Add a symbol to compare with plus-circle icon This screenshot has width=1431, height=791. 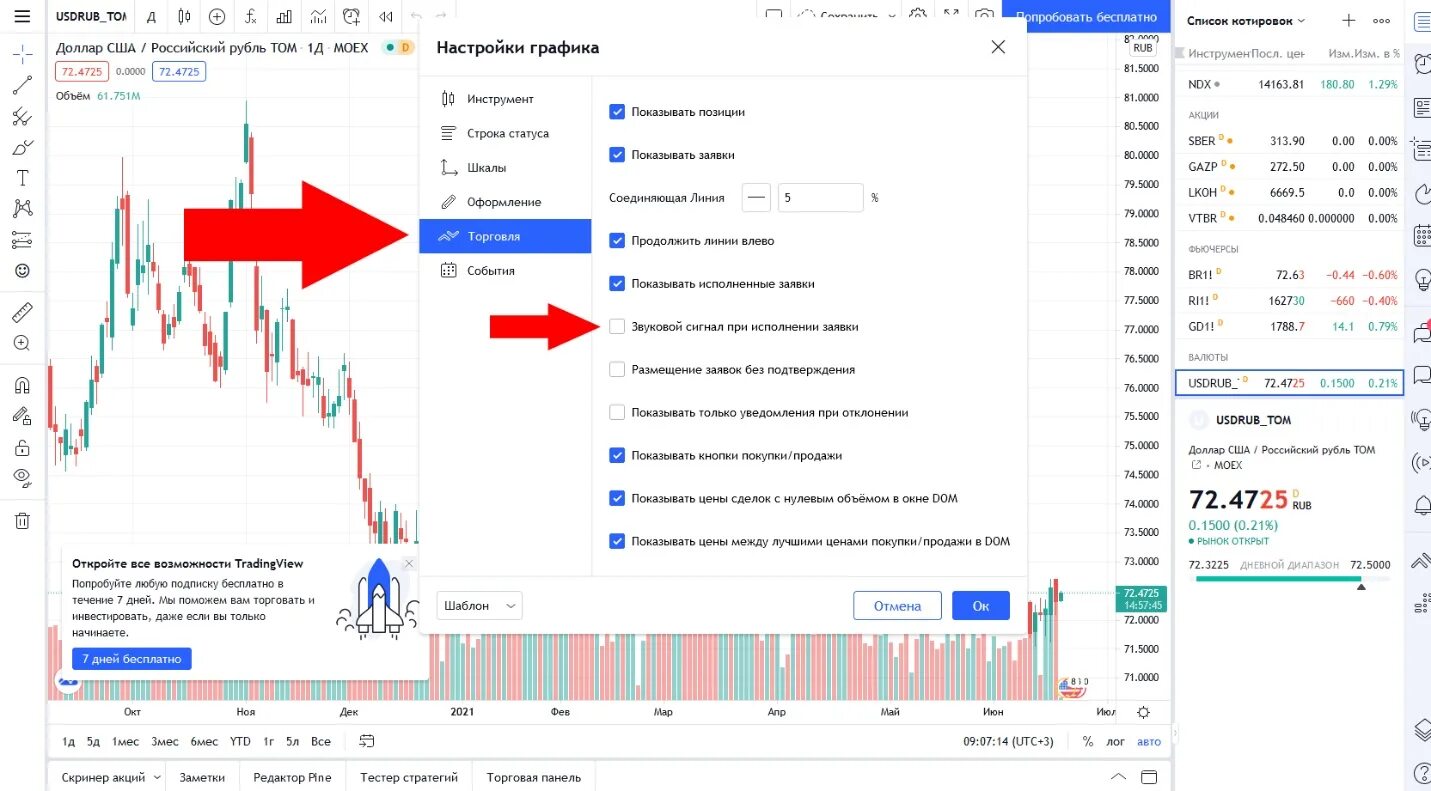pos(217,17)
